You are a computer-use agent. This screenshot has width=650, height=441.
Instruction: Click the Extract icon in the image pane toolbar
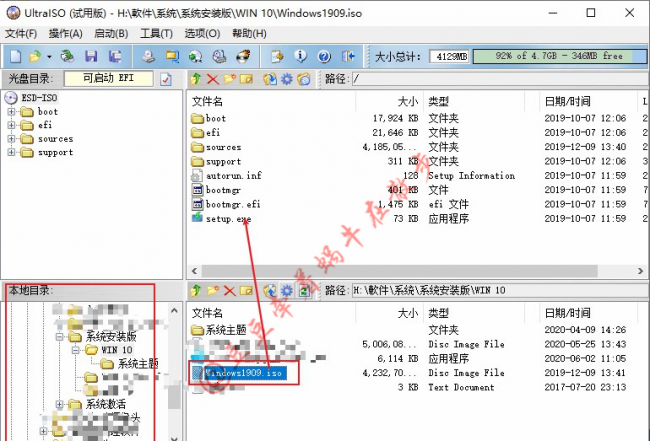(x=270, y=79)
